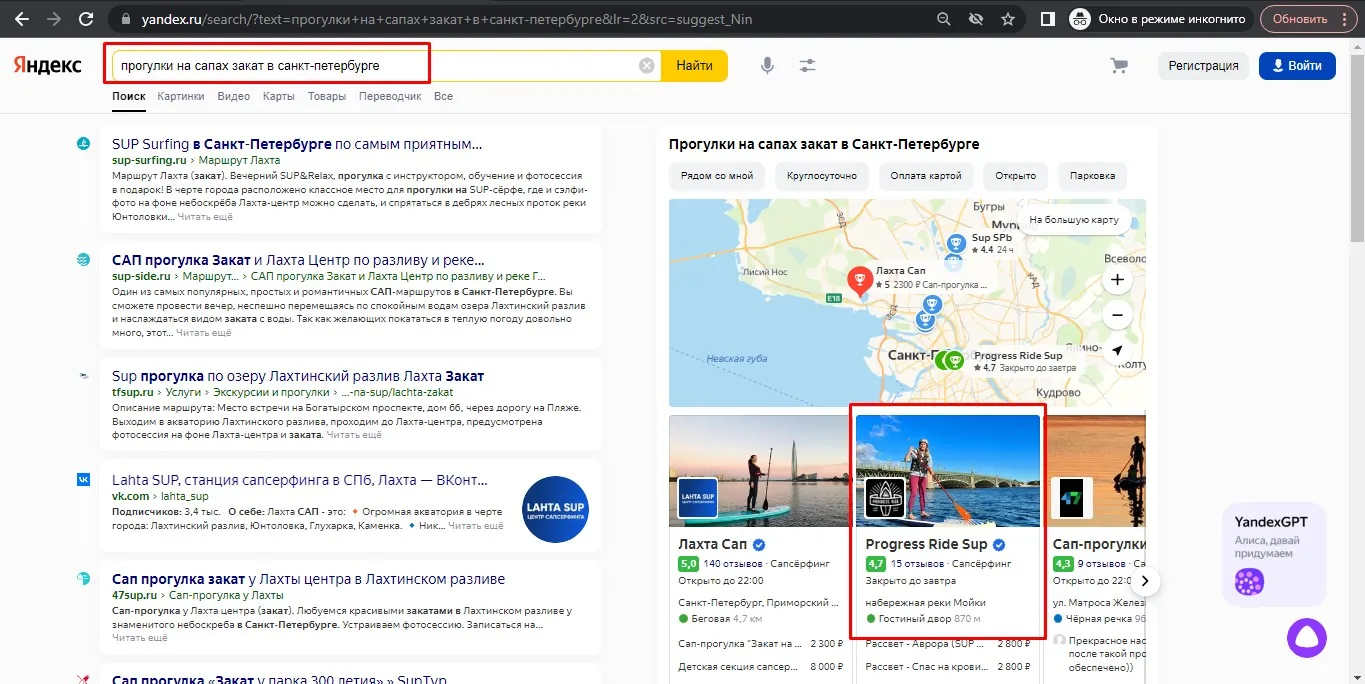Expand Читать ещё in SUP Surfing snippet
1365x684 pixels.
point(205,216)
